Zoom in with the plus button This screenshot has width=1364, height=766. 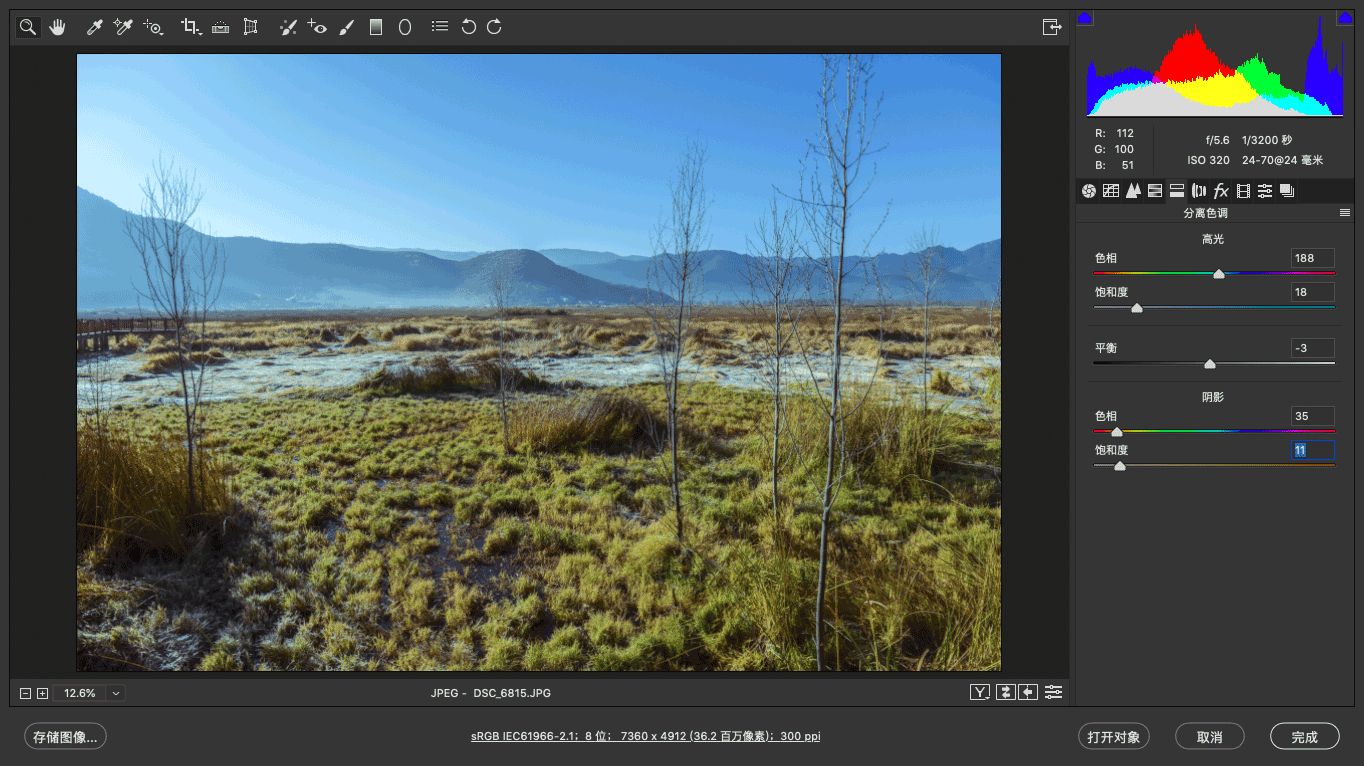(42, 693)
